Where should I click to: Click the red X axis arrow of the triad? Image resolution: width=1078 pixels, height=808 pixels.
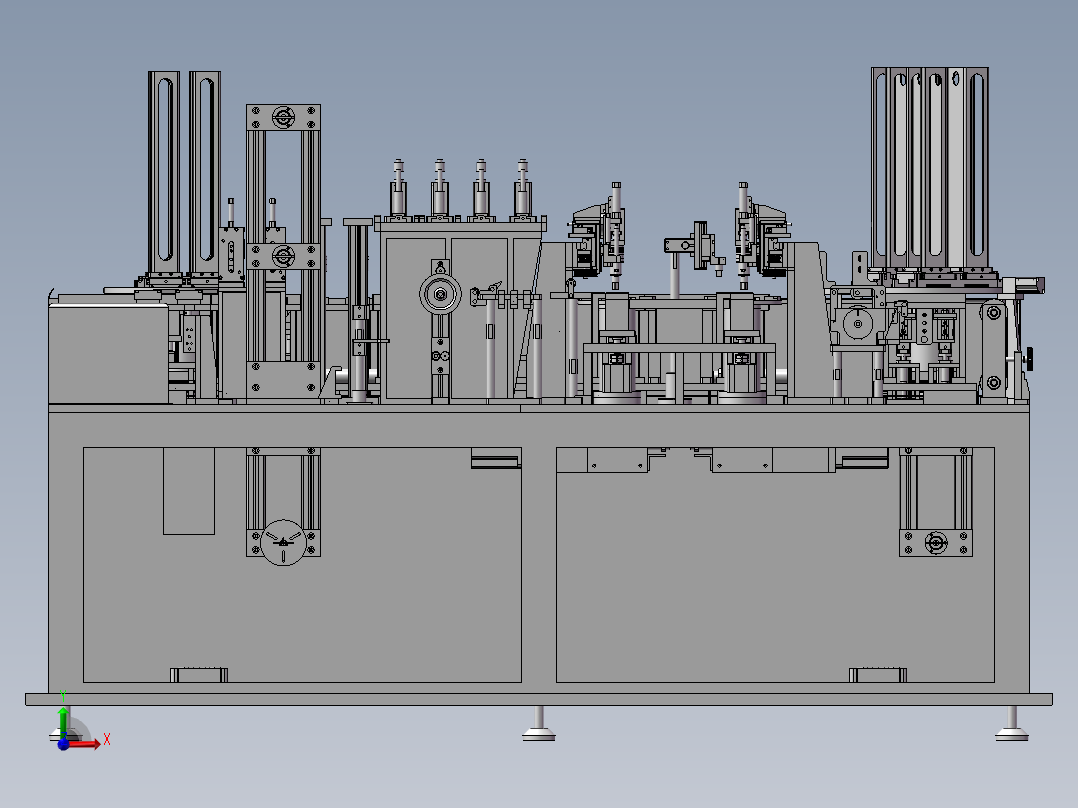(86, 743)
